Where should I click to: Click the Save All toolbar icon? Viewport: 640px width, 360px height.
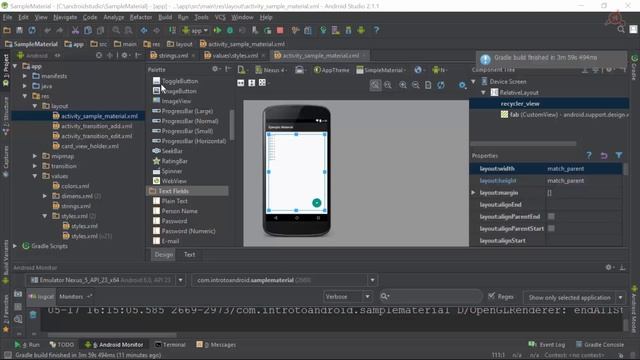click(x=19, y=30)
